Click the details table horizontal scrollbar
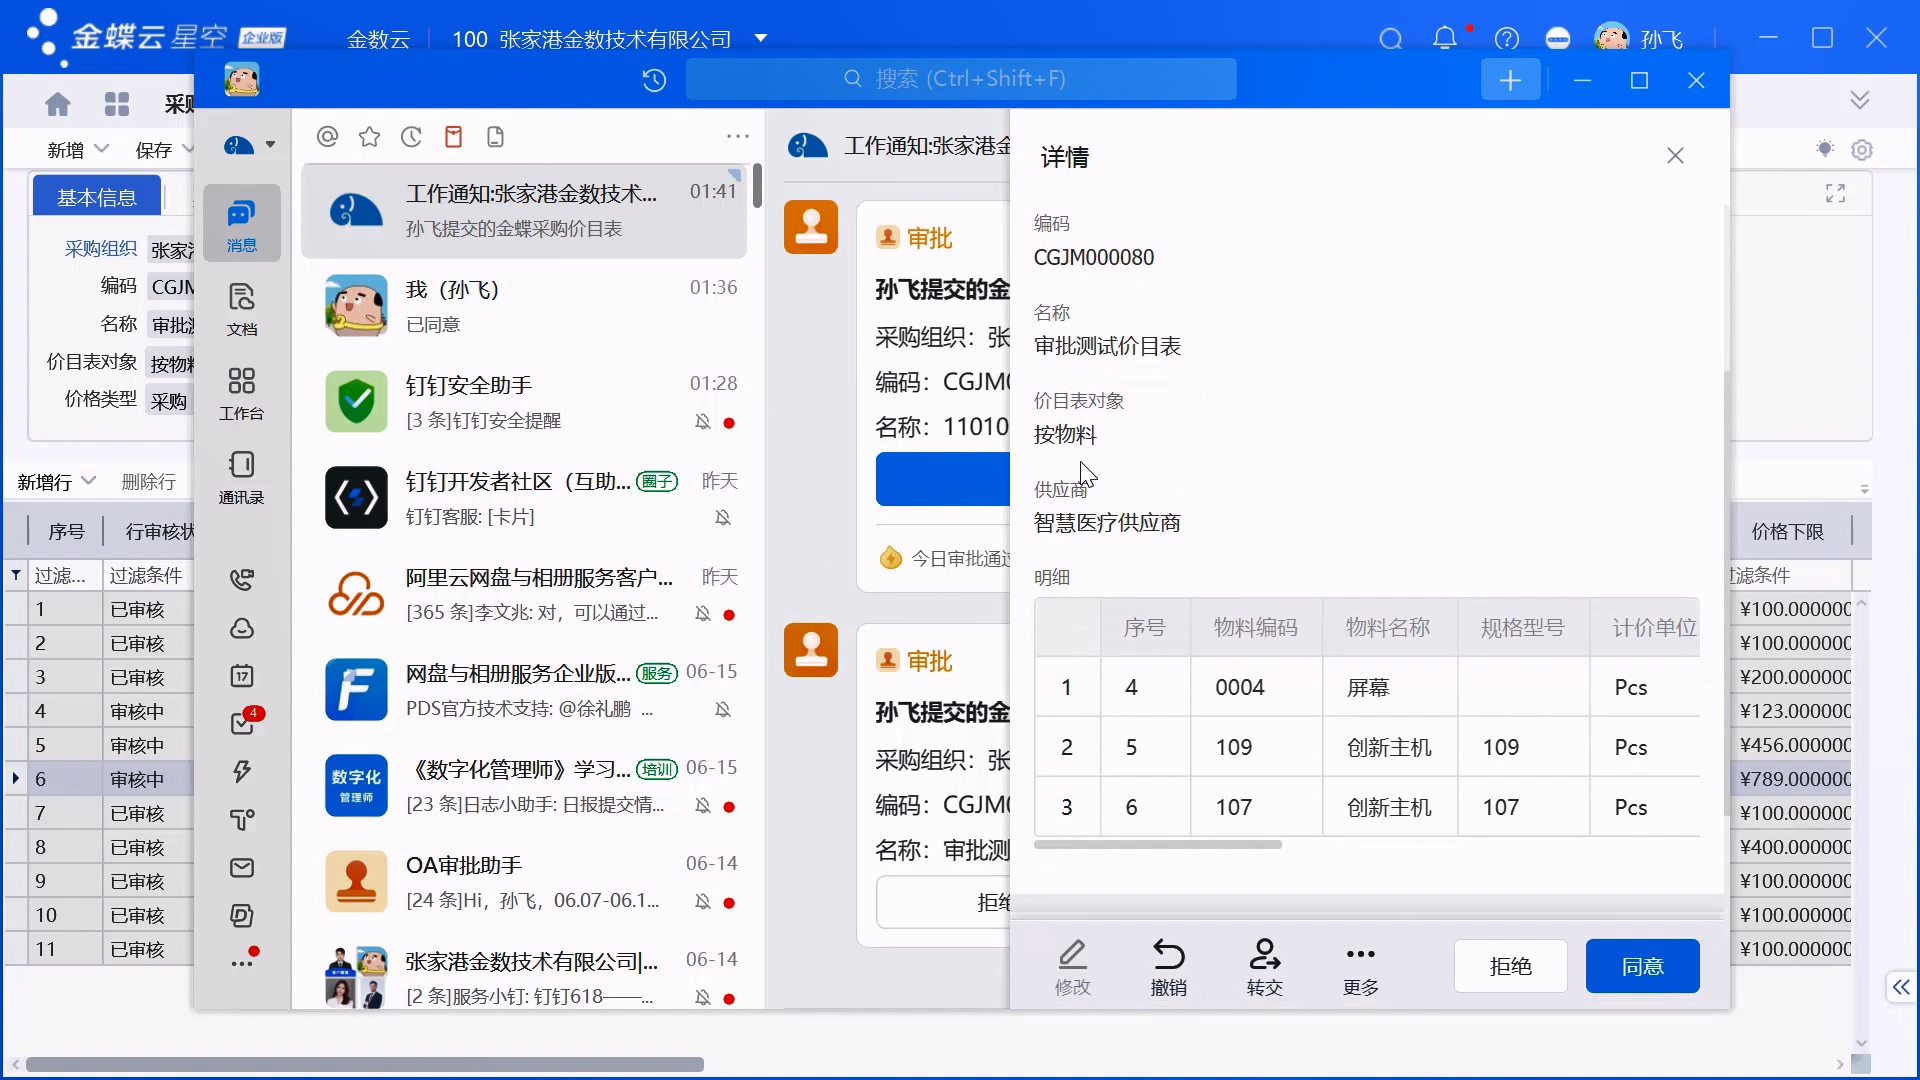 click(1157, 845)
